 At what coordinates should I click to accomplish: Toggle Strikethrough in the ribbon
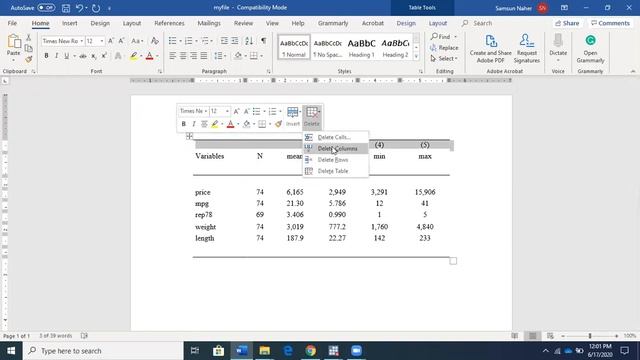tap(83, 56)
